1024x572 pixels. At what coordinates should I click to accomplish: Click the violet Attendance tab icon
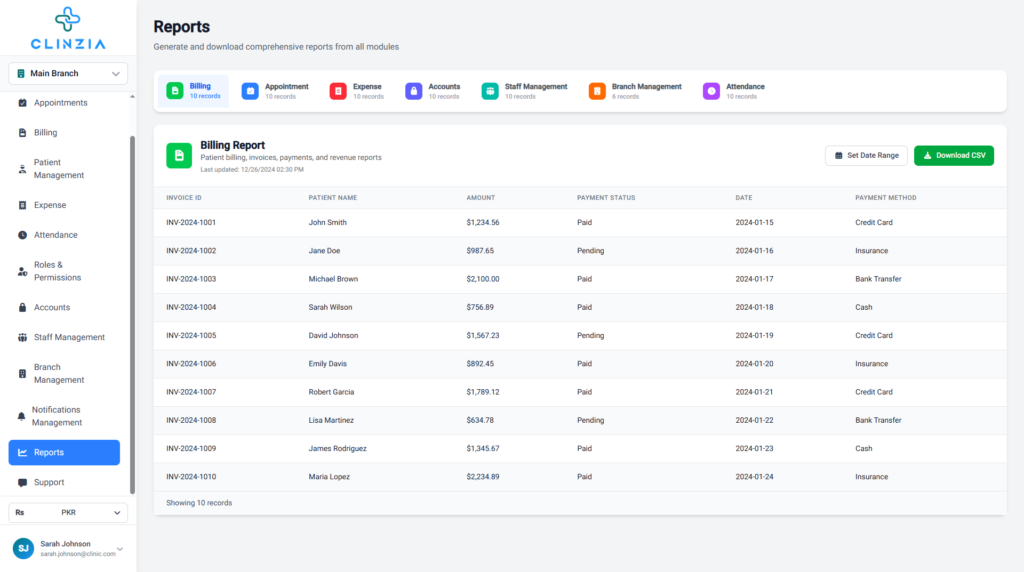[711, 91]
